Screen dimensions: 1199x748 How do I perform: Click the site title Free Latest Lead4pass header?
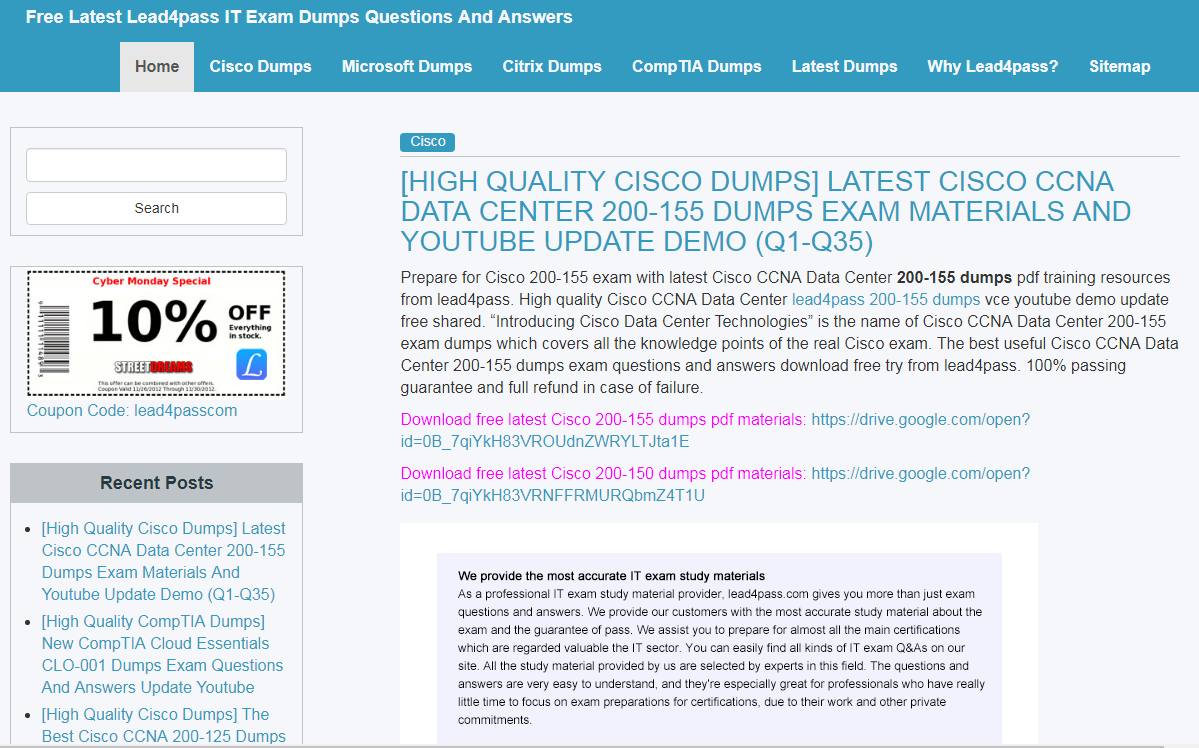[x=299, y=17]
